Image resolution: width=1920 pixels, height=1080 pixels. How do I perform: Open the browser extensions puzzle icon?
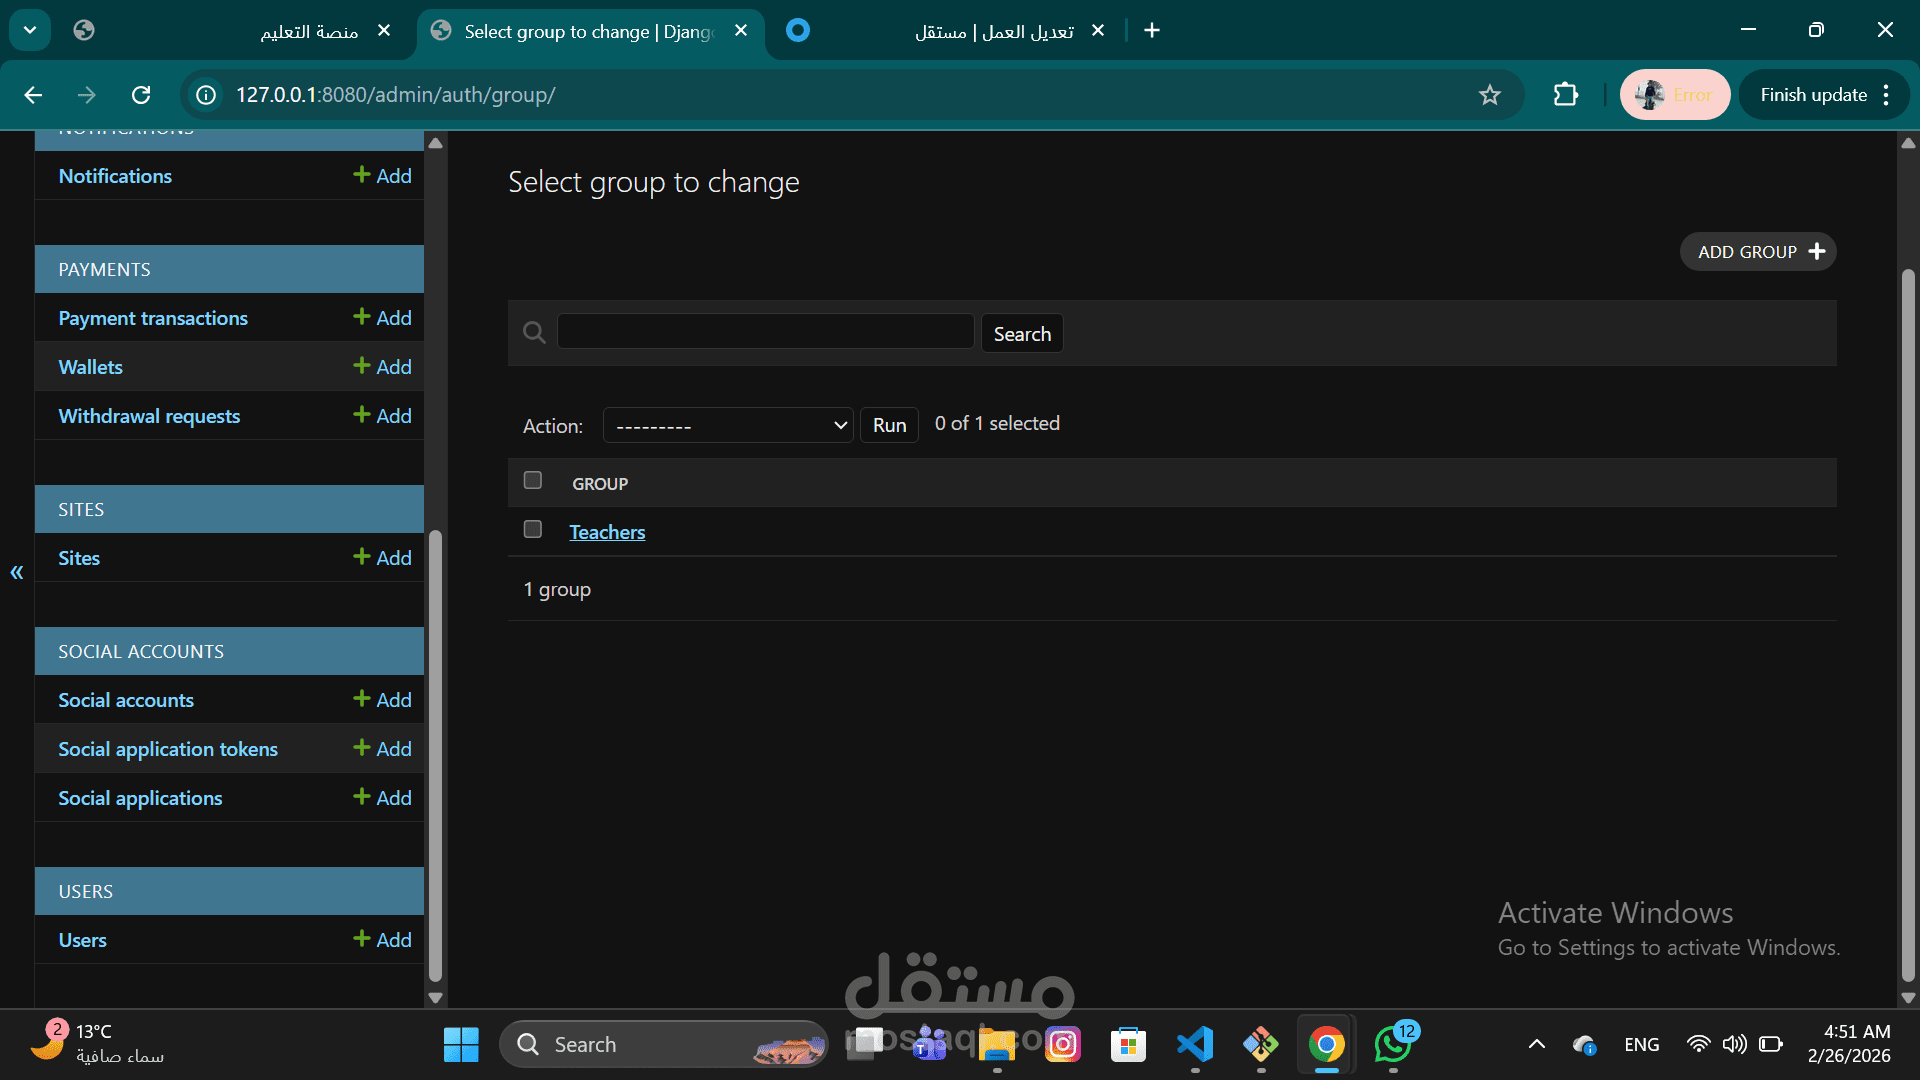[1565, 95]
